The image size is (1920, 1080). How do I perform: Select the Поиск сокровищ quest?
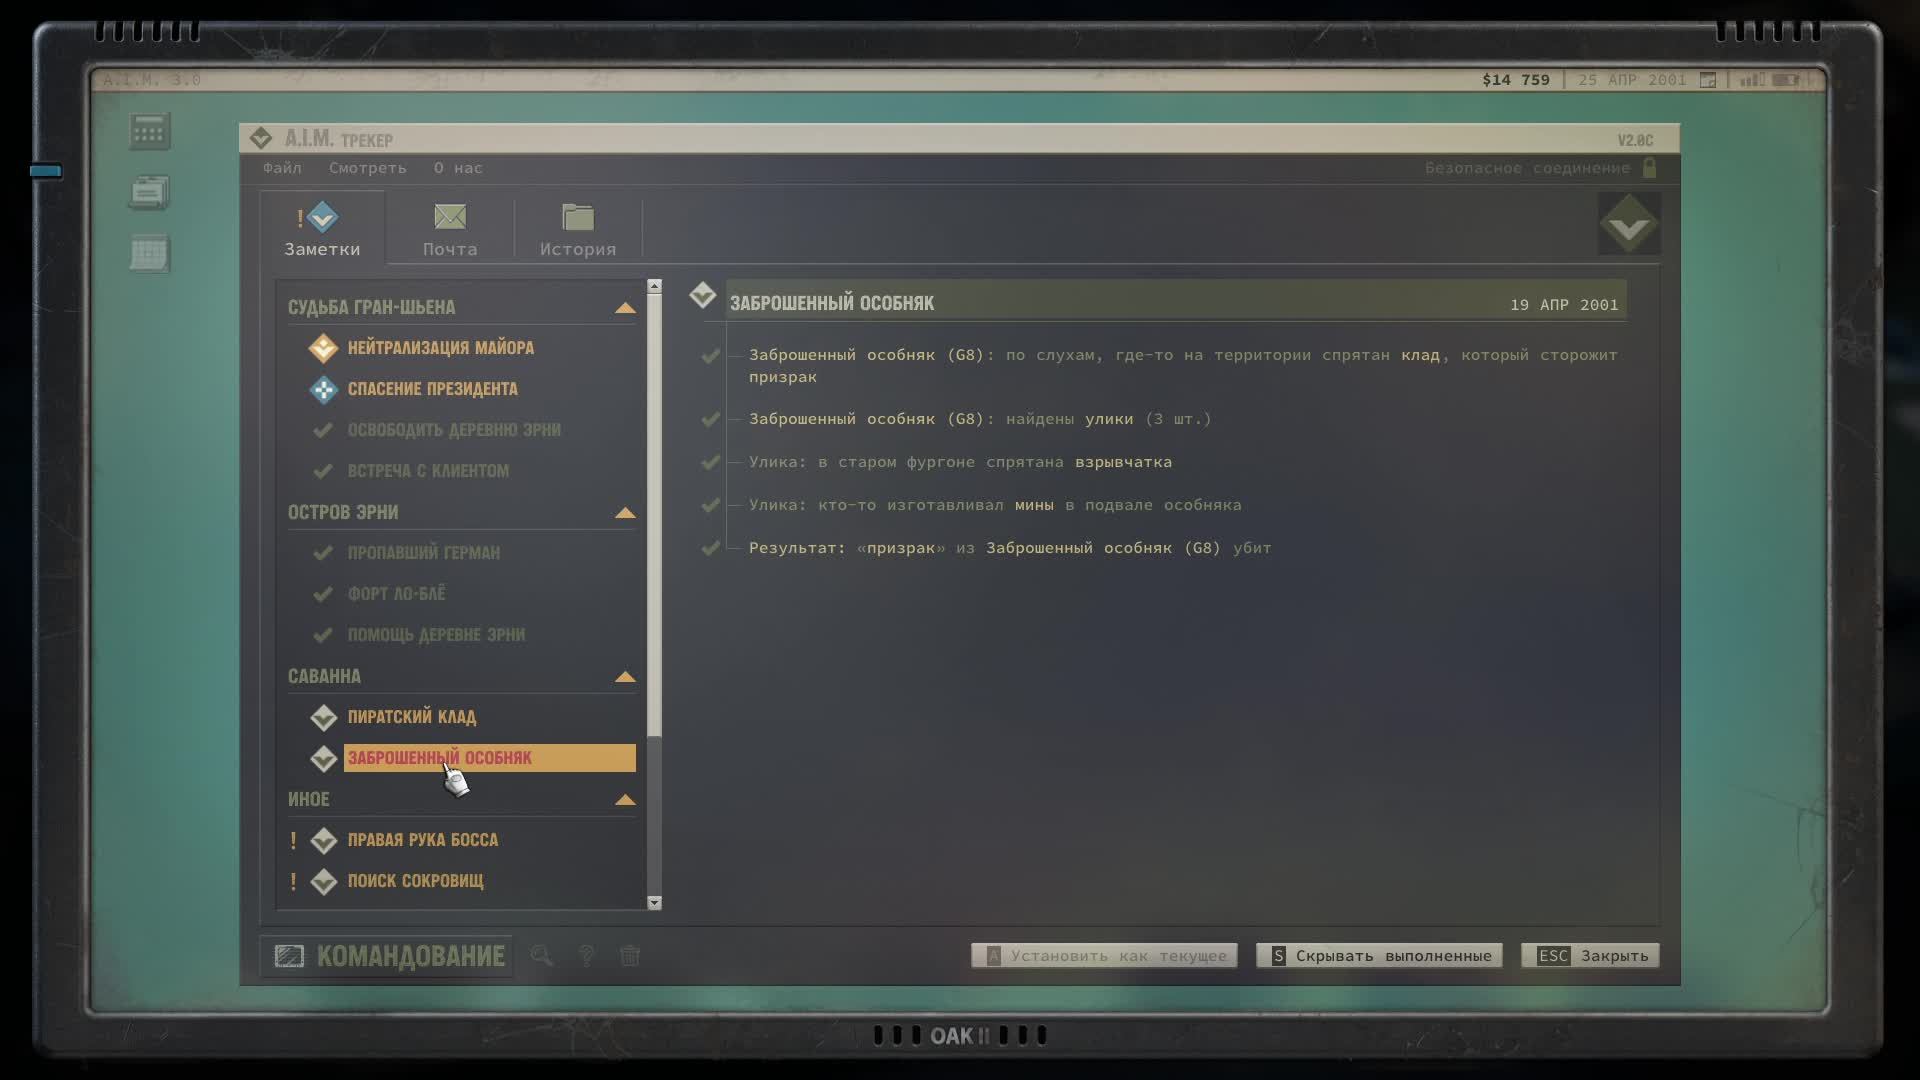tap(416, 881)
